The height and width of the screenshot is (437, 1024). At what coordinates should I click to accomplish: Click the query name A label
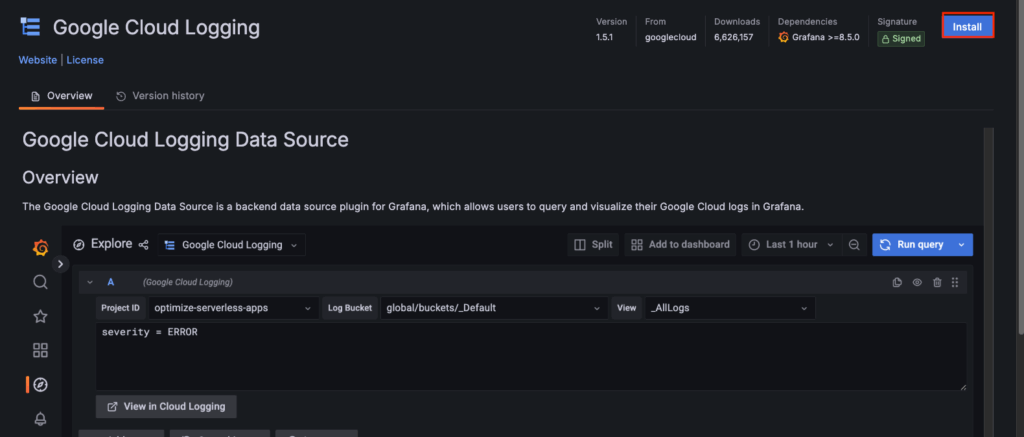[x=110, y=282]
